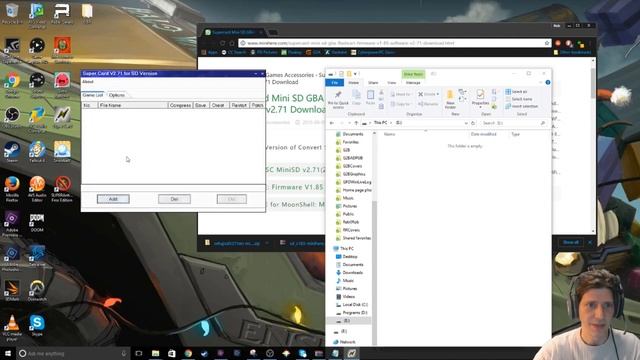Open the Recycle Bin desktop icon

pyautogui.click(x=12, y=13)
